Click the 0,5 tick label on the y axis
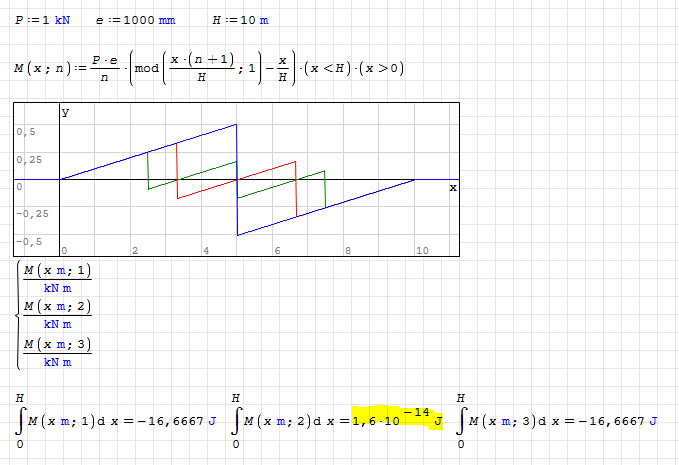Image resolution: width=679 pixels, height=465 pixels. point(26,132)
